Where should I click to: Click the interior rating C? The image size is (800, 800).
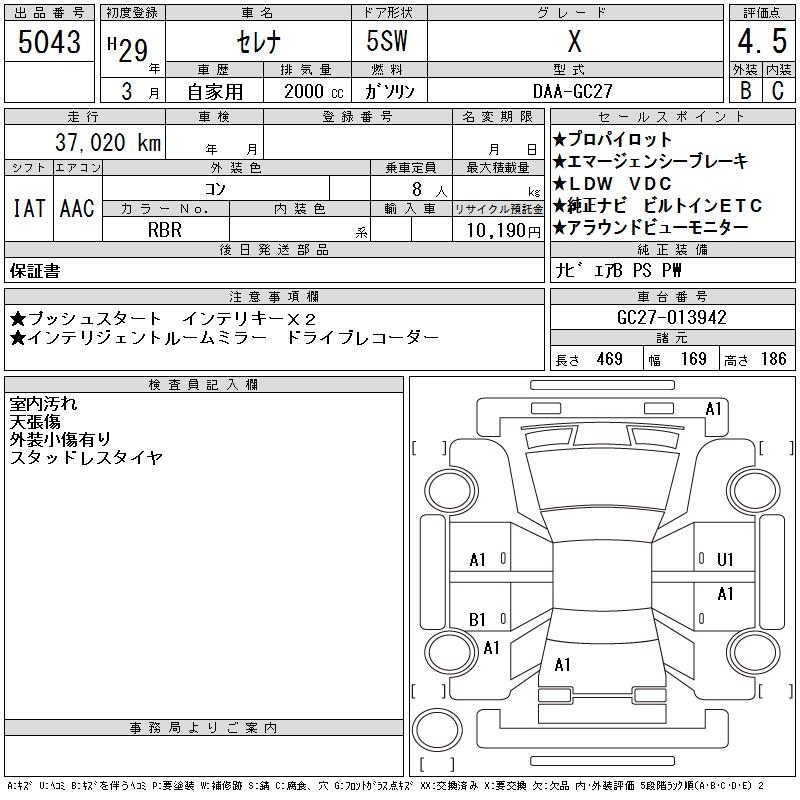[778, 90]
